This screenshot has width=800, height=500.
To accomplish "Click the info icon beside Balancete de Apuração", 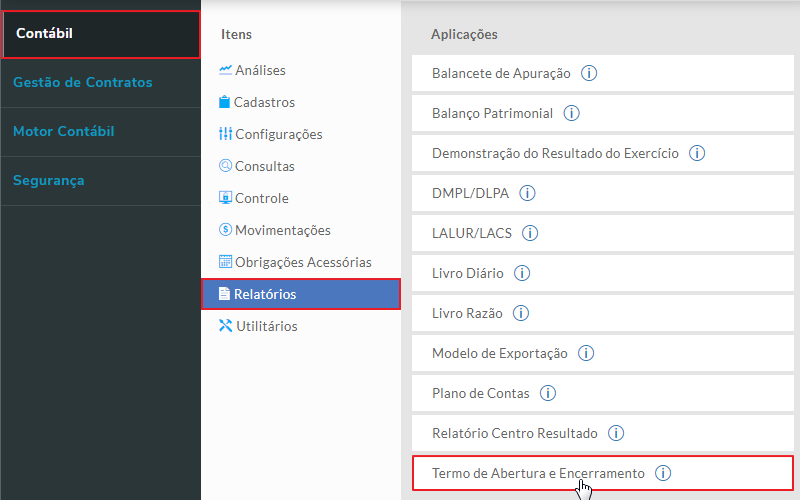I will (x=590, y=73).
